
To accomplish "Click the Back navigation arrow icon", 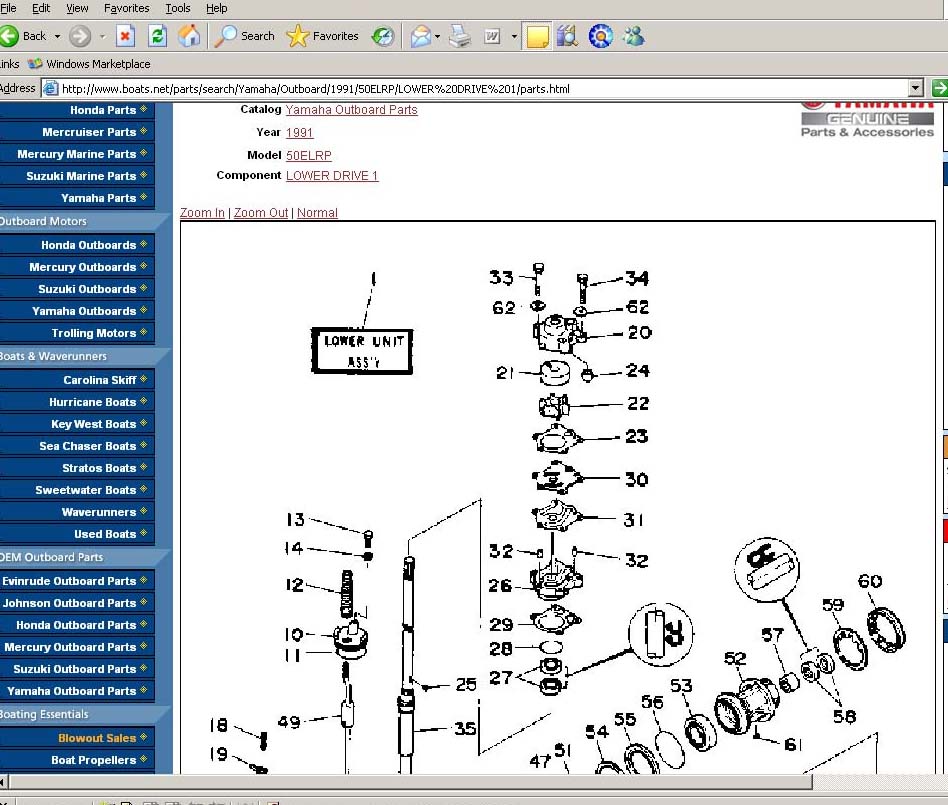I will click(9, 36).
